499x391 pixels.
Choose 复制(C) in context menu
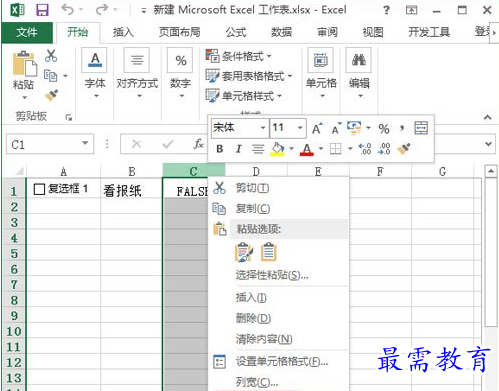279,209
